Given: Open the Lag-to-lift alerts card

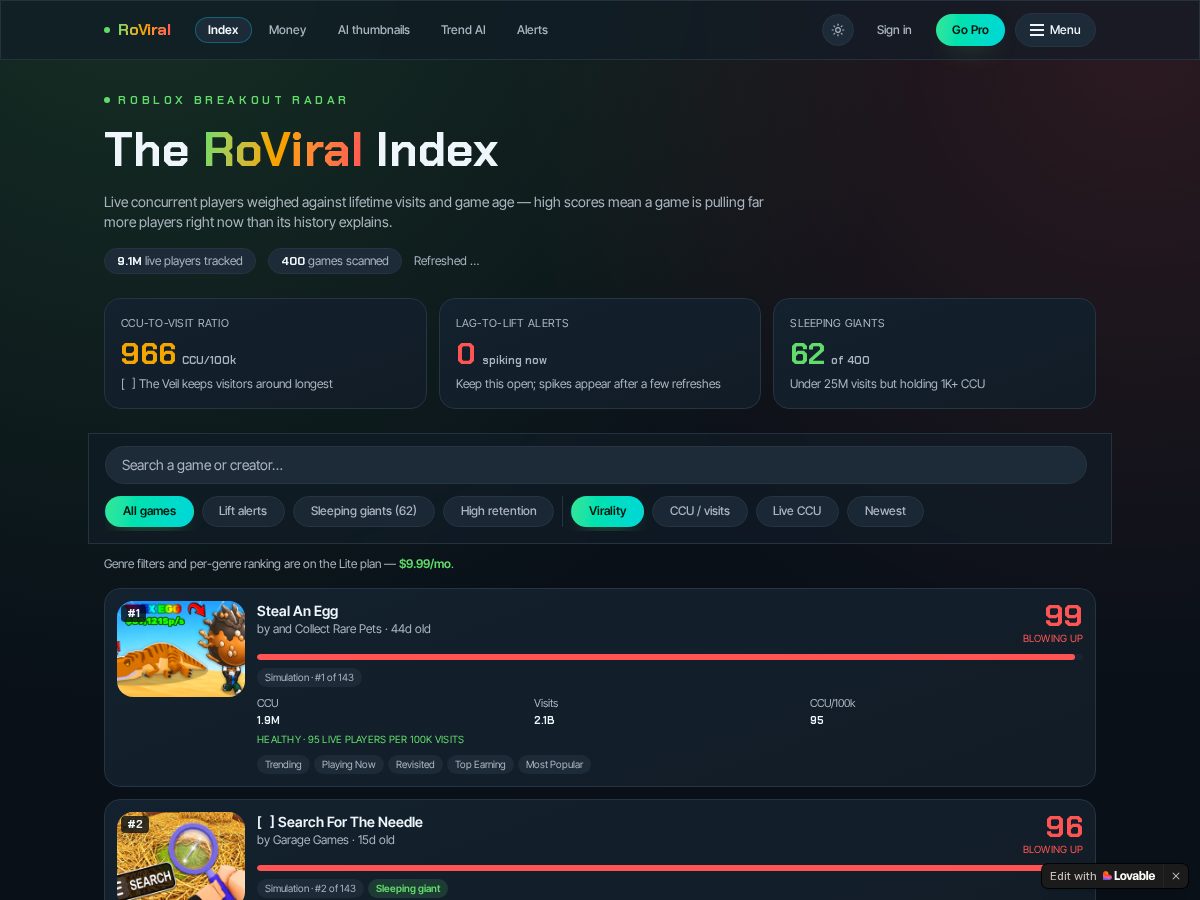Looking at the screenshot, I should click(600, 353).
